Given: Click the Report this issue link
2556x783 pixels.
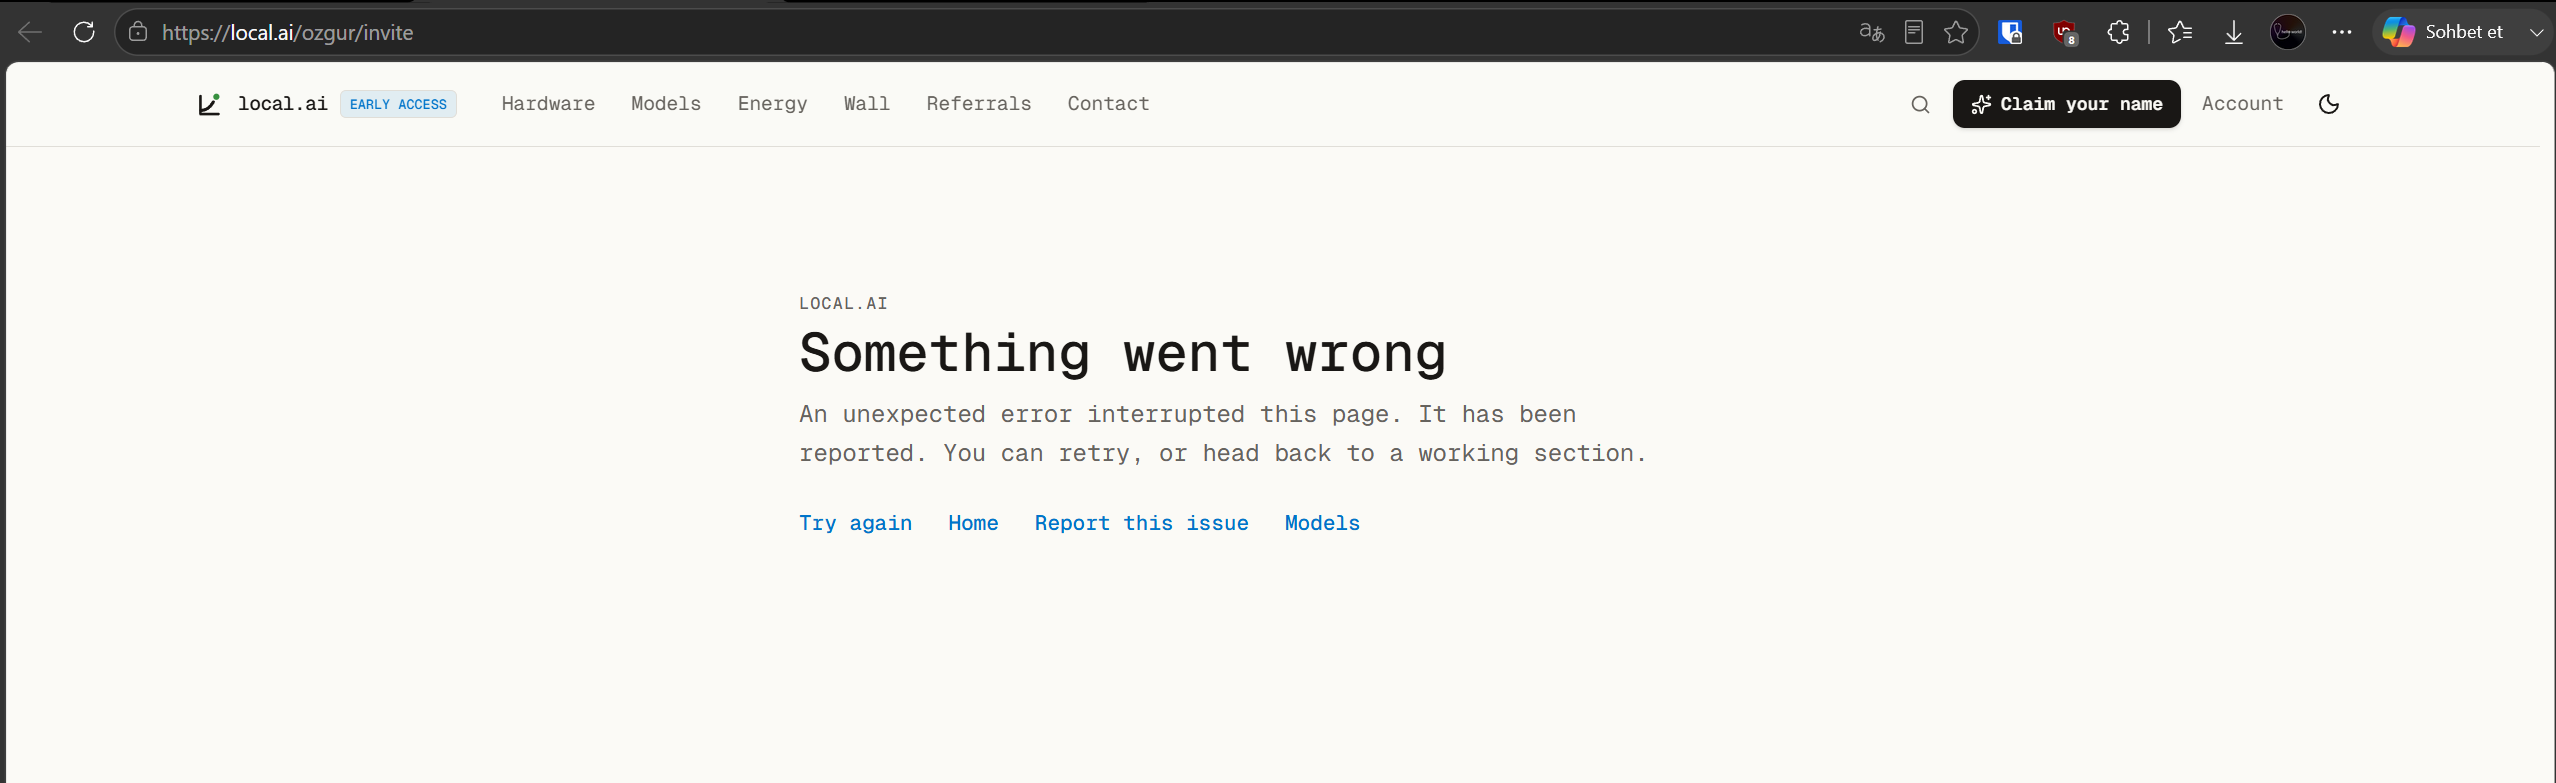Looking at the screenshot, I should coord(1141,523).
